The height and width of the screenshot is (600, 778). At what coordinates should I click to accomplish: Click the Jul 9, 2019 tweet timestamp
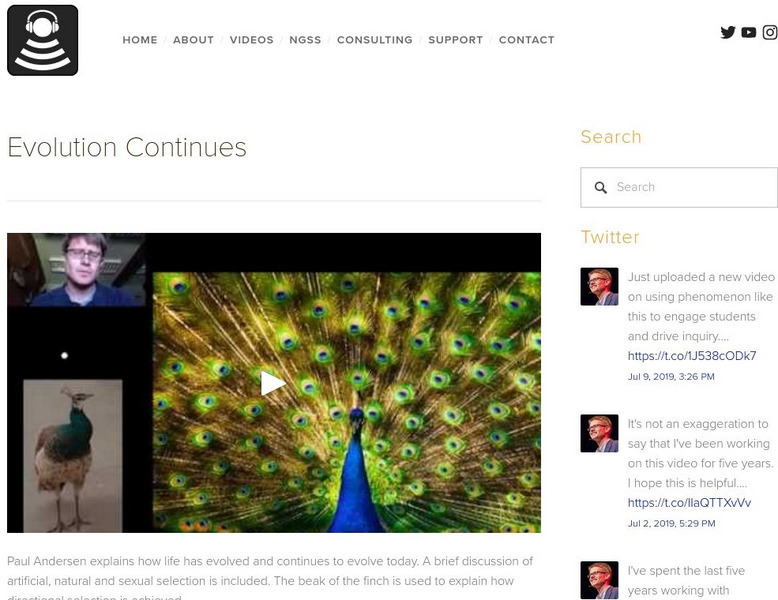pyautogui.click(x=671, y=377)
